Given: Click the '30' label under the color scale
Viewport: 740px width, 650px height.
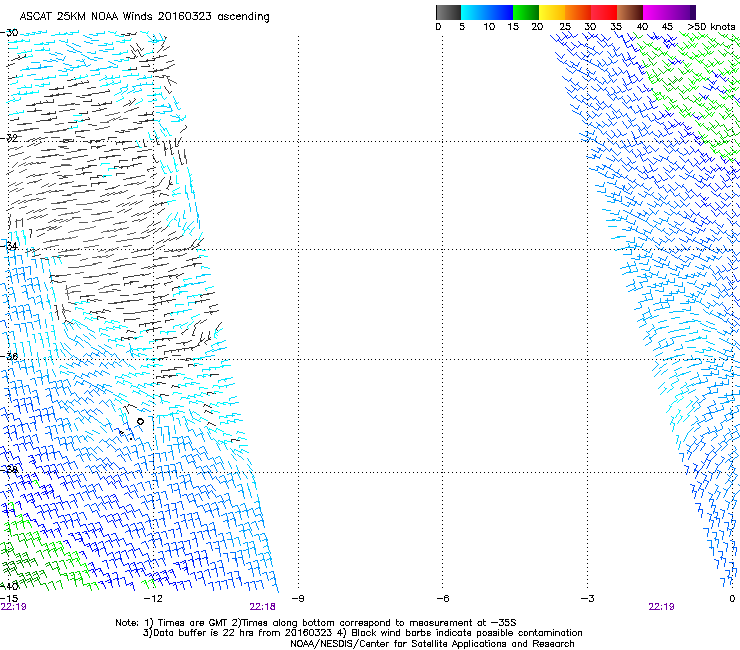Looking at the screenshot, I should pyautogui.click(x=590, y=27).
